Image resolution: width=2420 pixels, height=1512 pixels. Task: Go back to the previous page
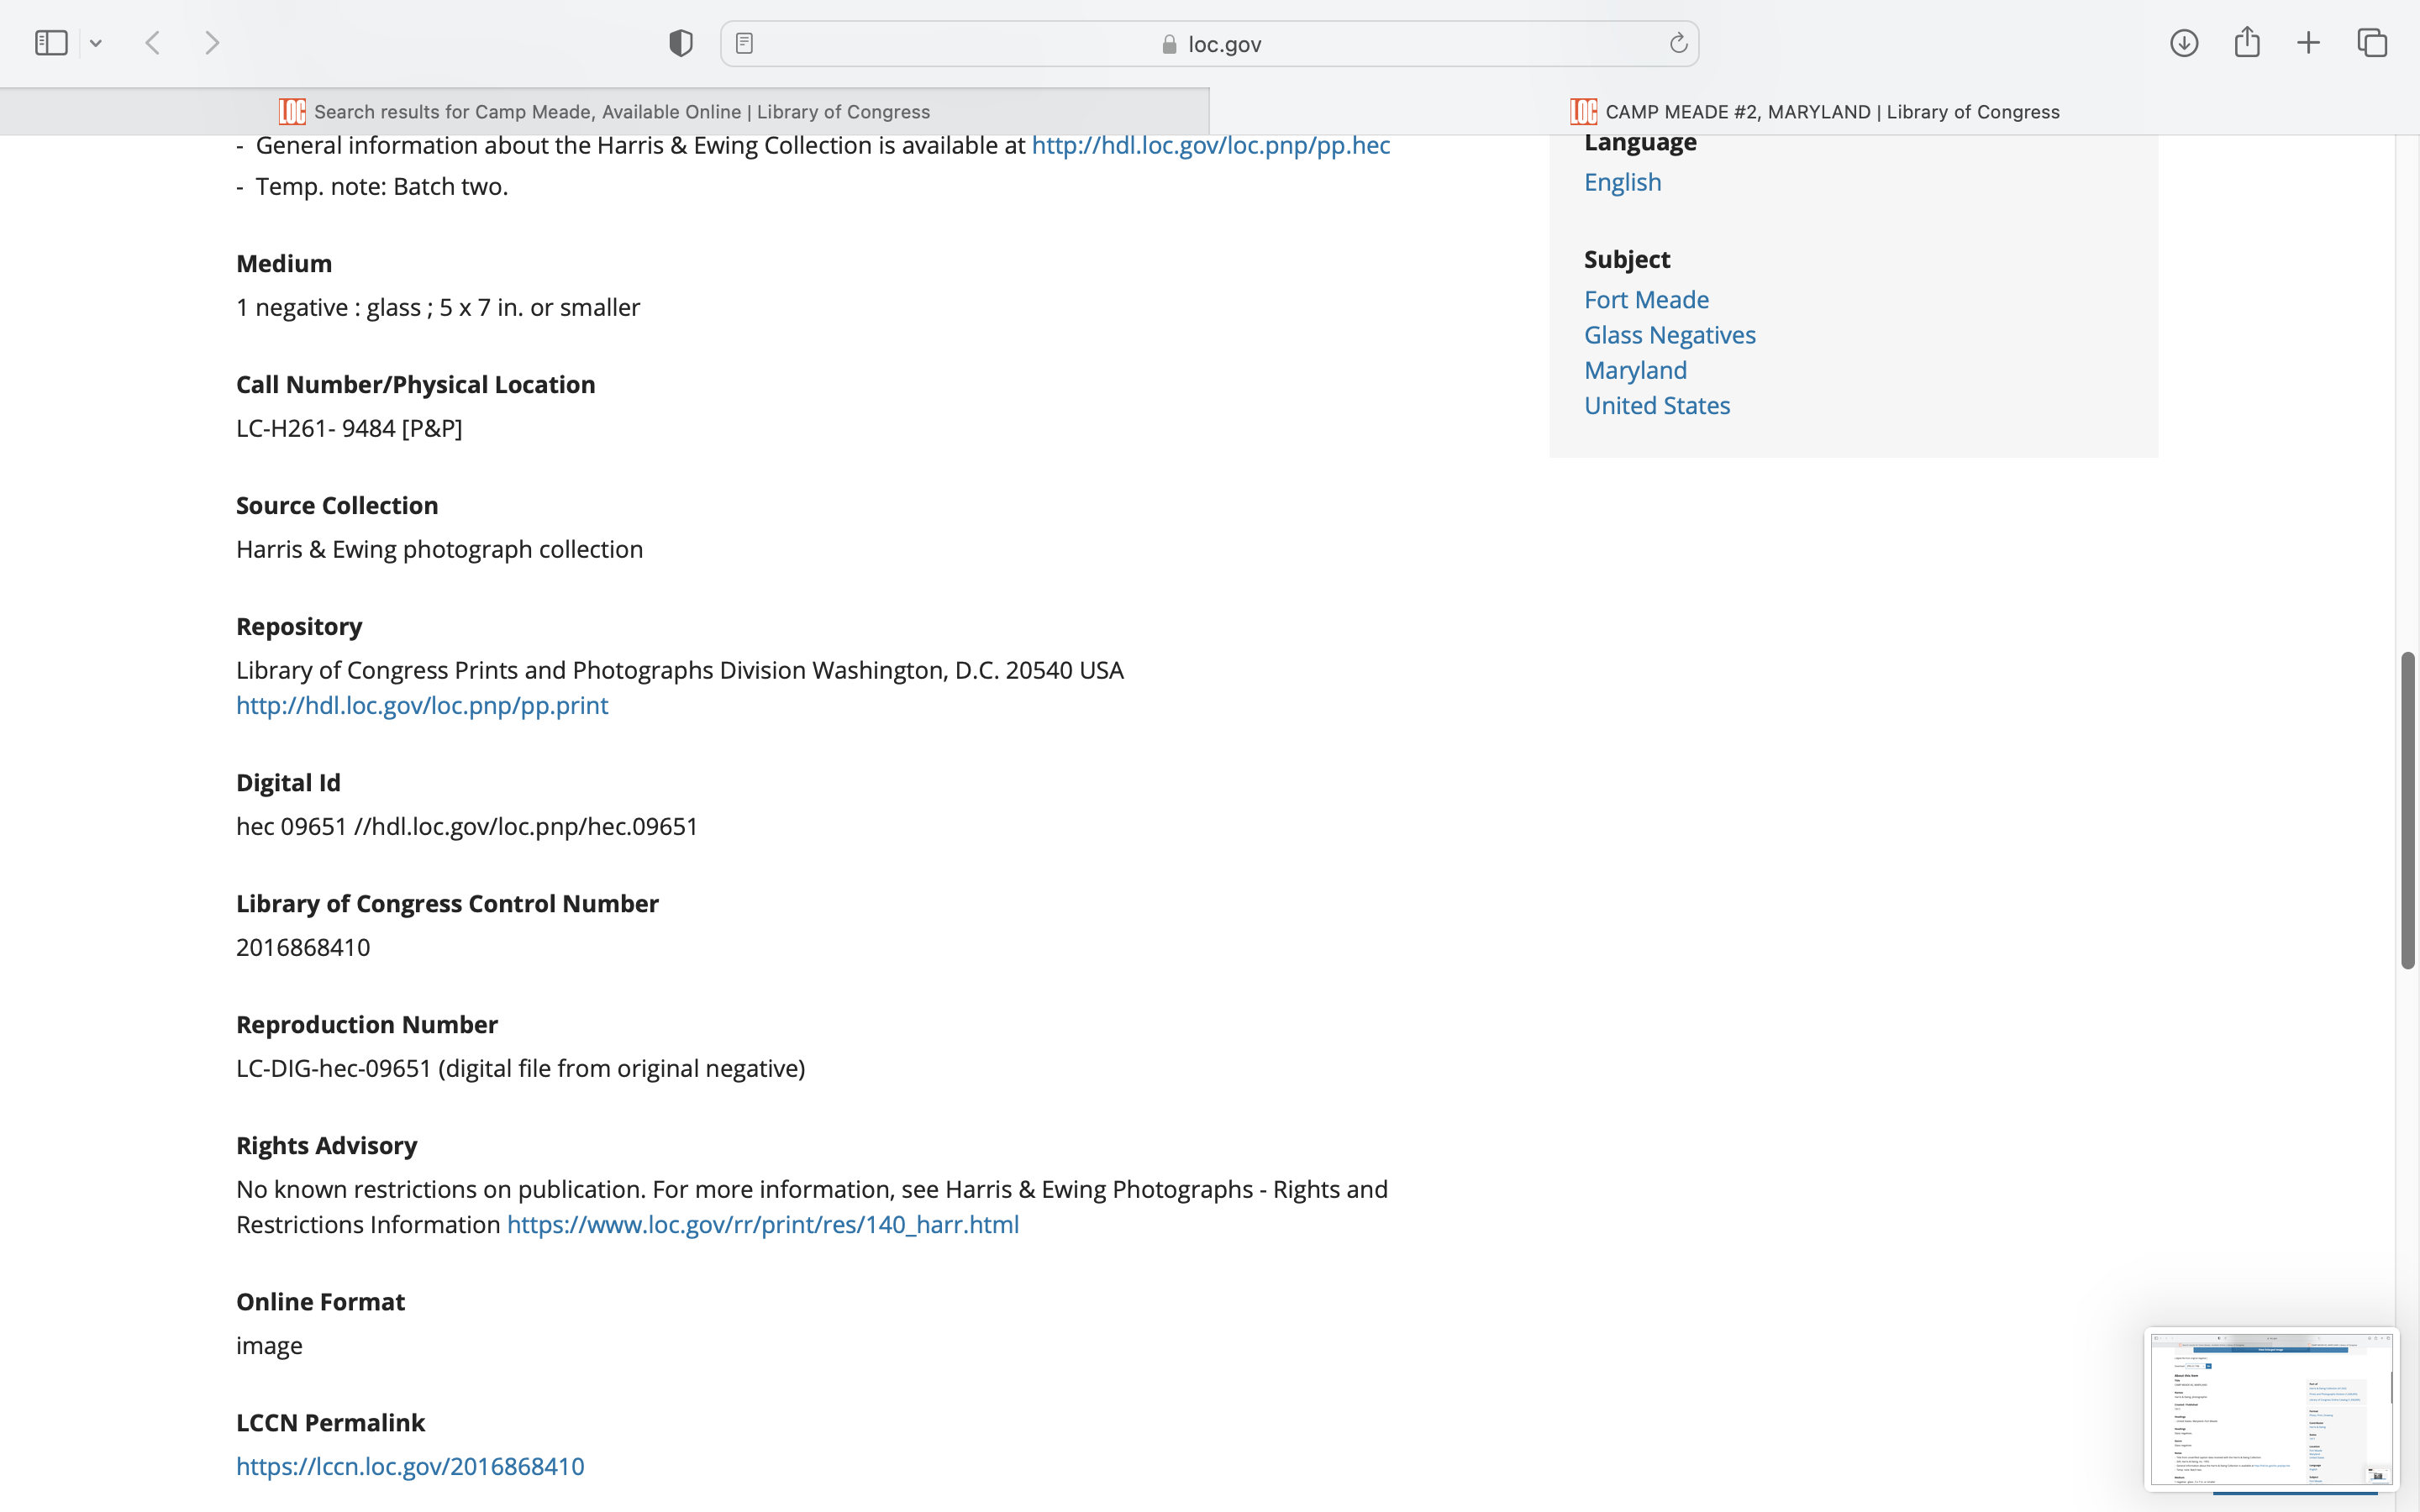coord(153,43)
